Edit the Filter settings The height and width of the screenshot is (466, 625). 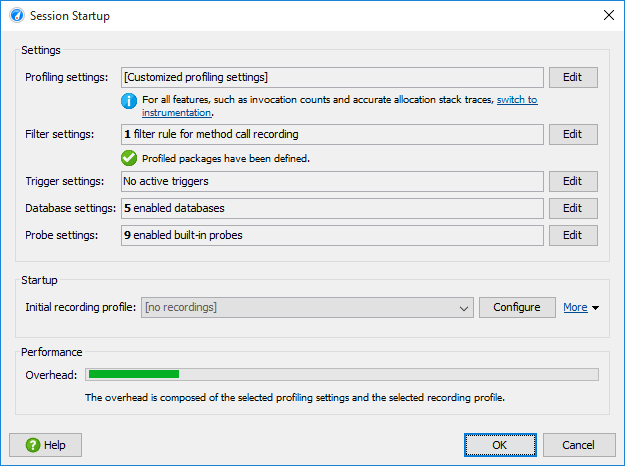pyautogui.click(x=573, y=134)
